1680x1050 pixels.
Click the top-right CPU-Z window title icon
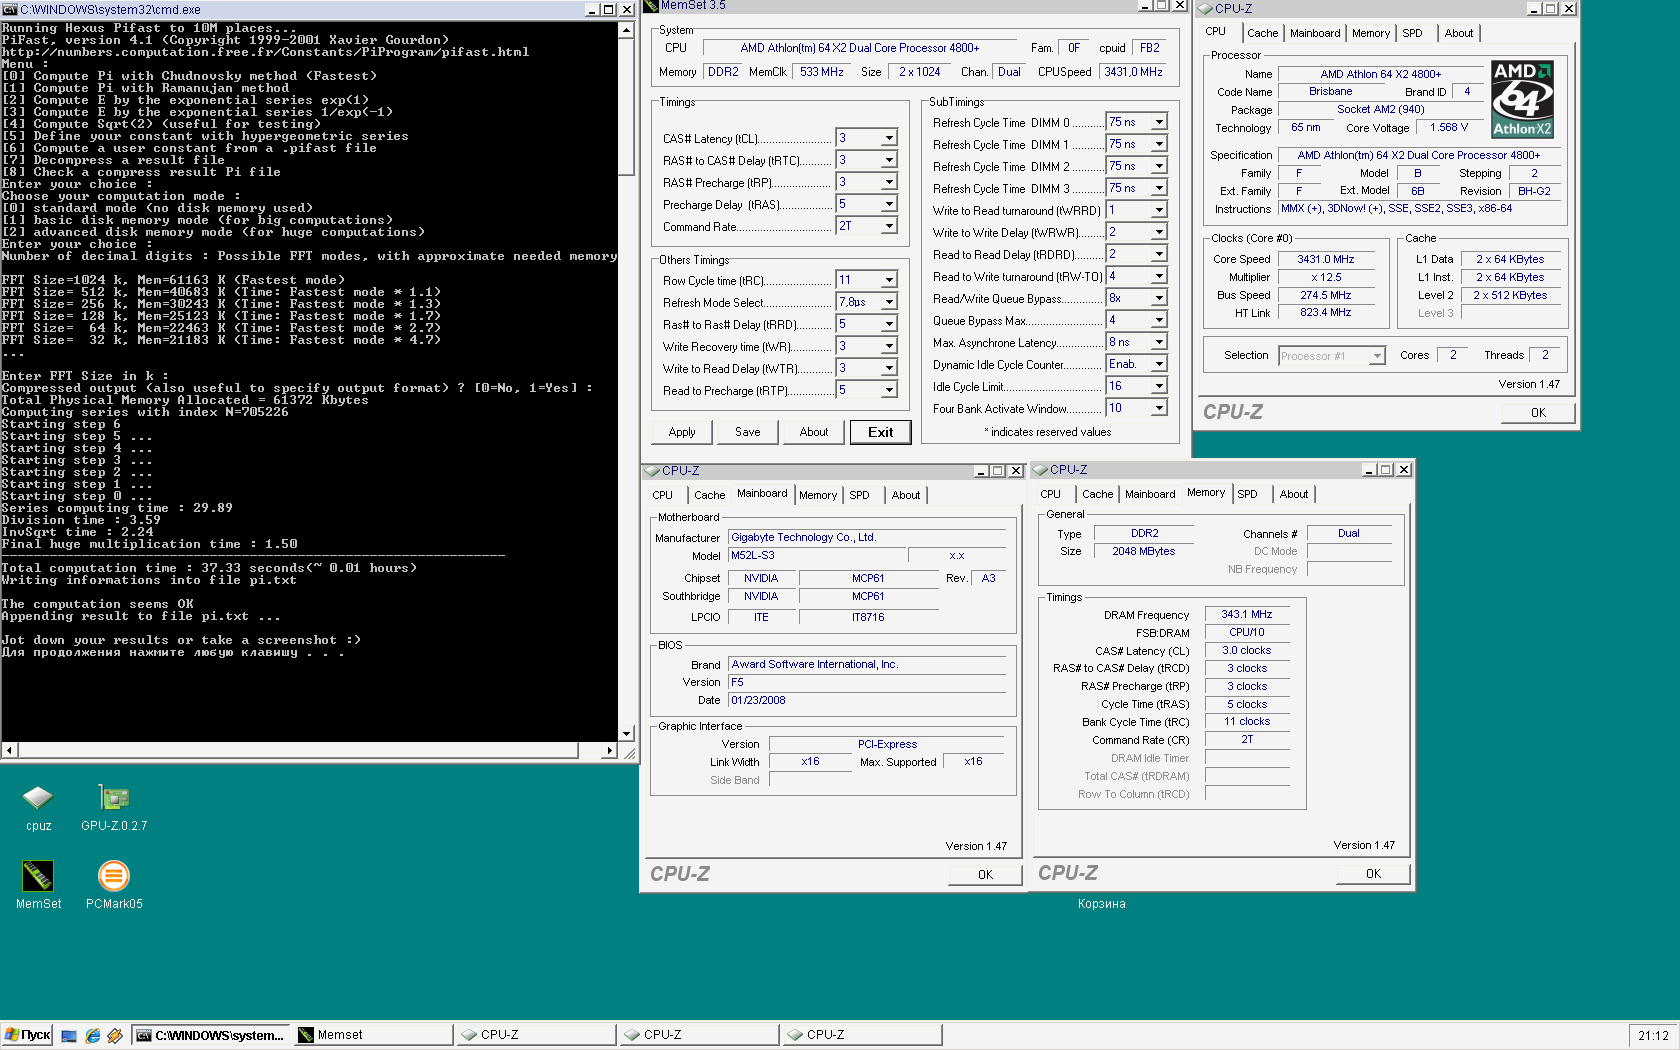pyautogui.click(x=1205, y=8)
